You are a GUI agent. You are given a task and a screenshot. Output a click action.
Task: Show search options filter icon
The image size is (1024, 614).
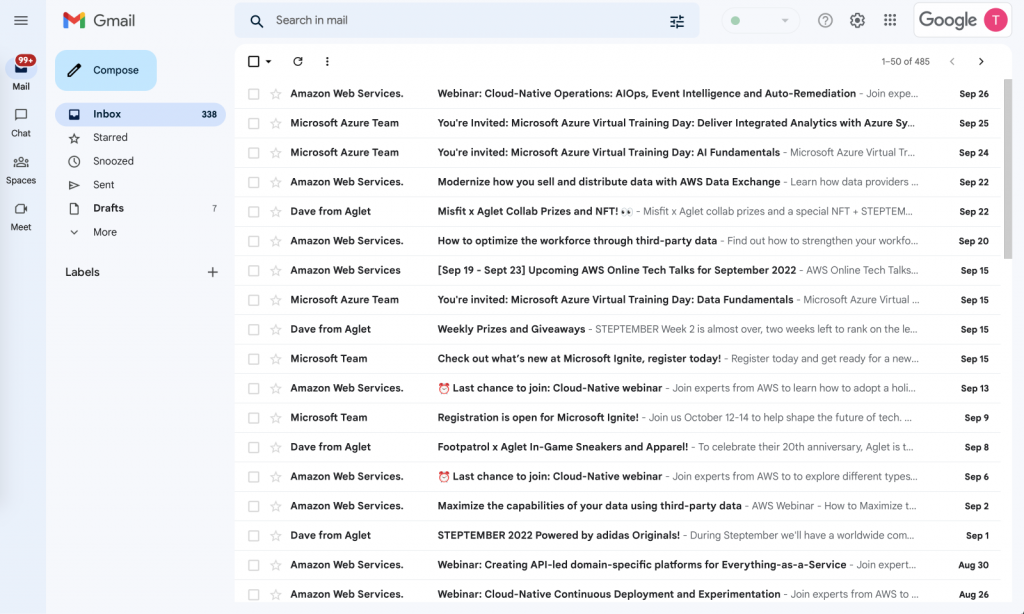[x=677, y=22]
